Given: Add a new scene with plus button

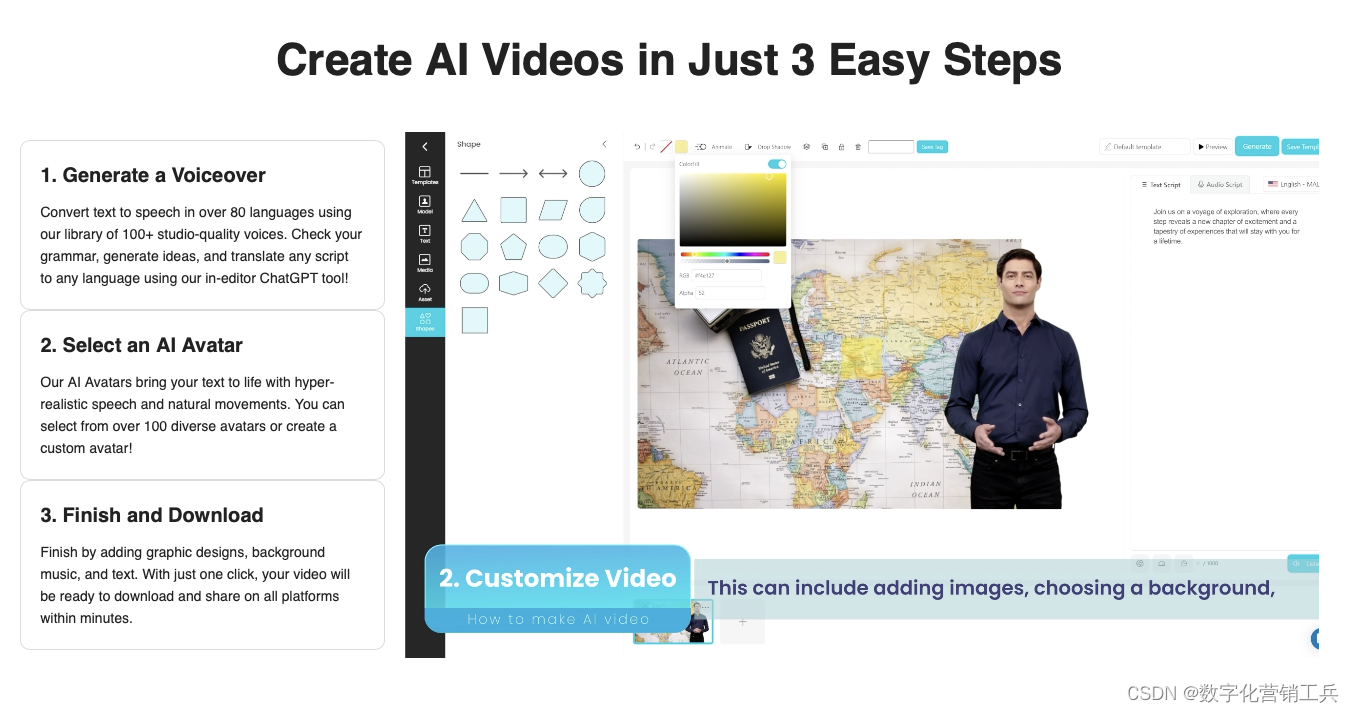Looking at the screenshot, I should click(742, 622).
